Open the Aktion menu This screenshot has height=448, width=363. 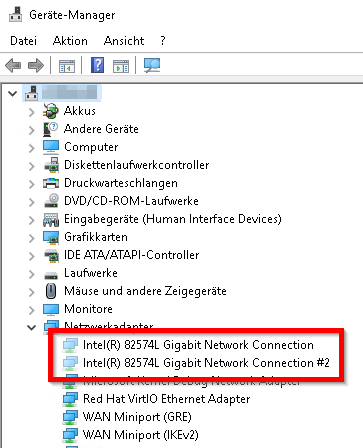tap(70, 41)
